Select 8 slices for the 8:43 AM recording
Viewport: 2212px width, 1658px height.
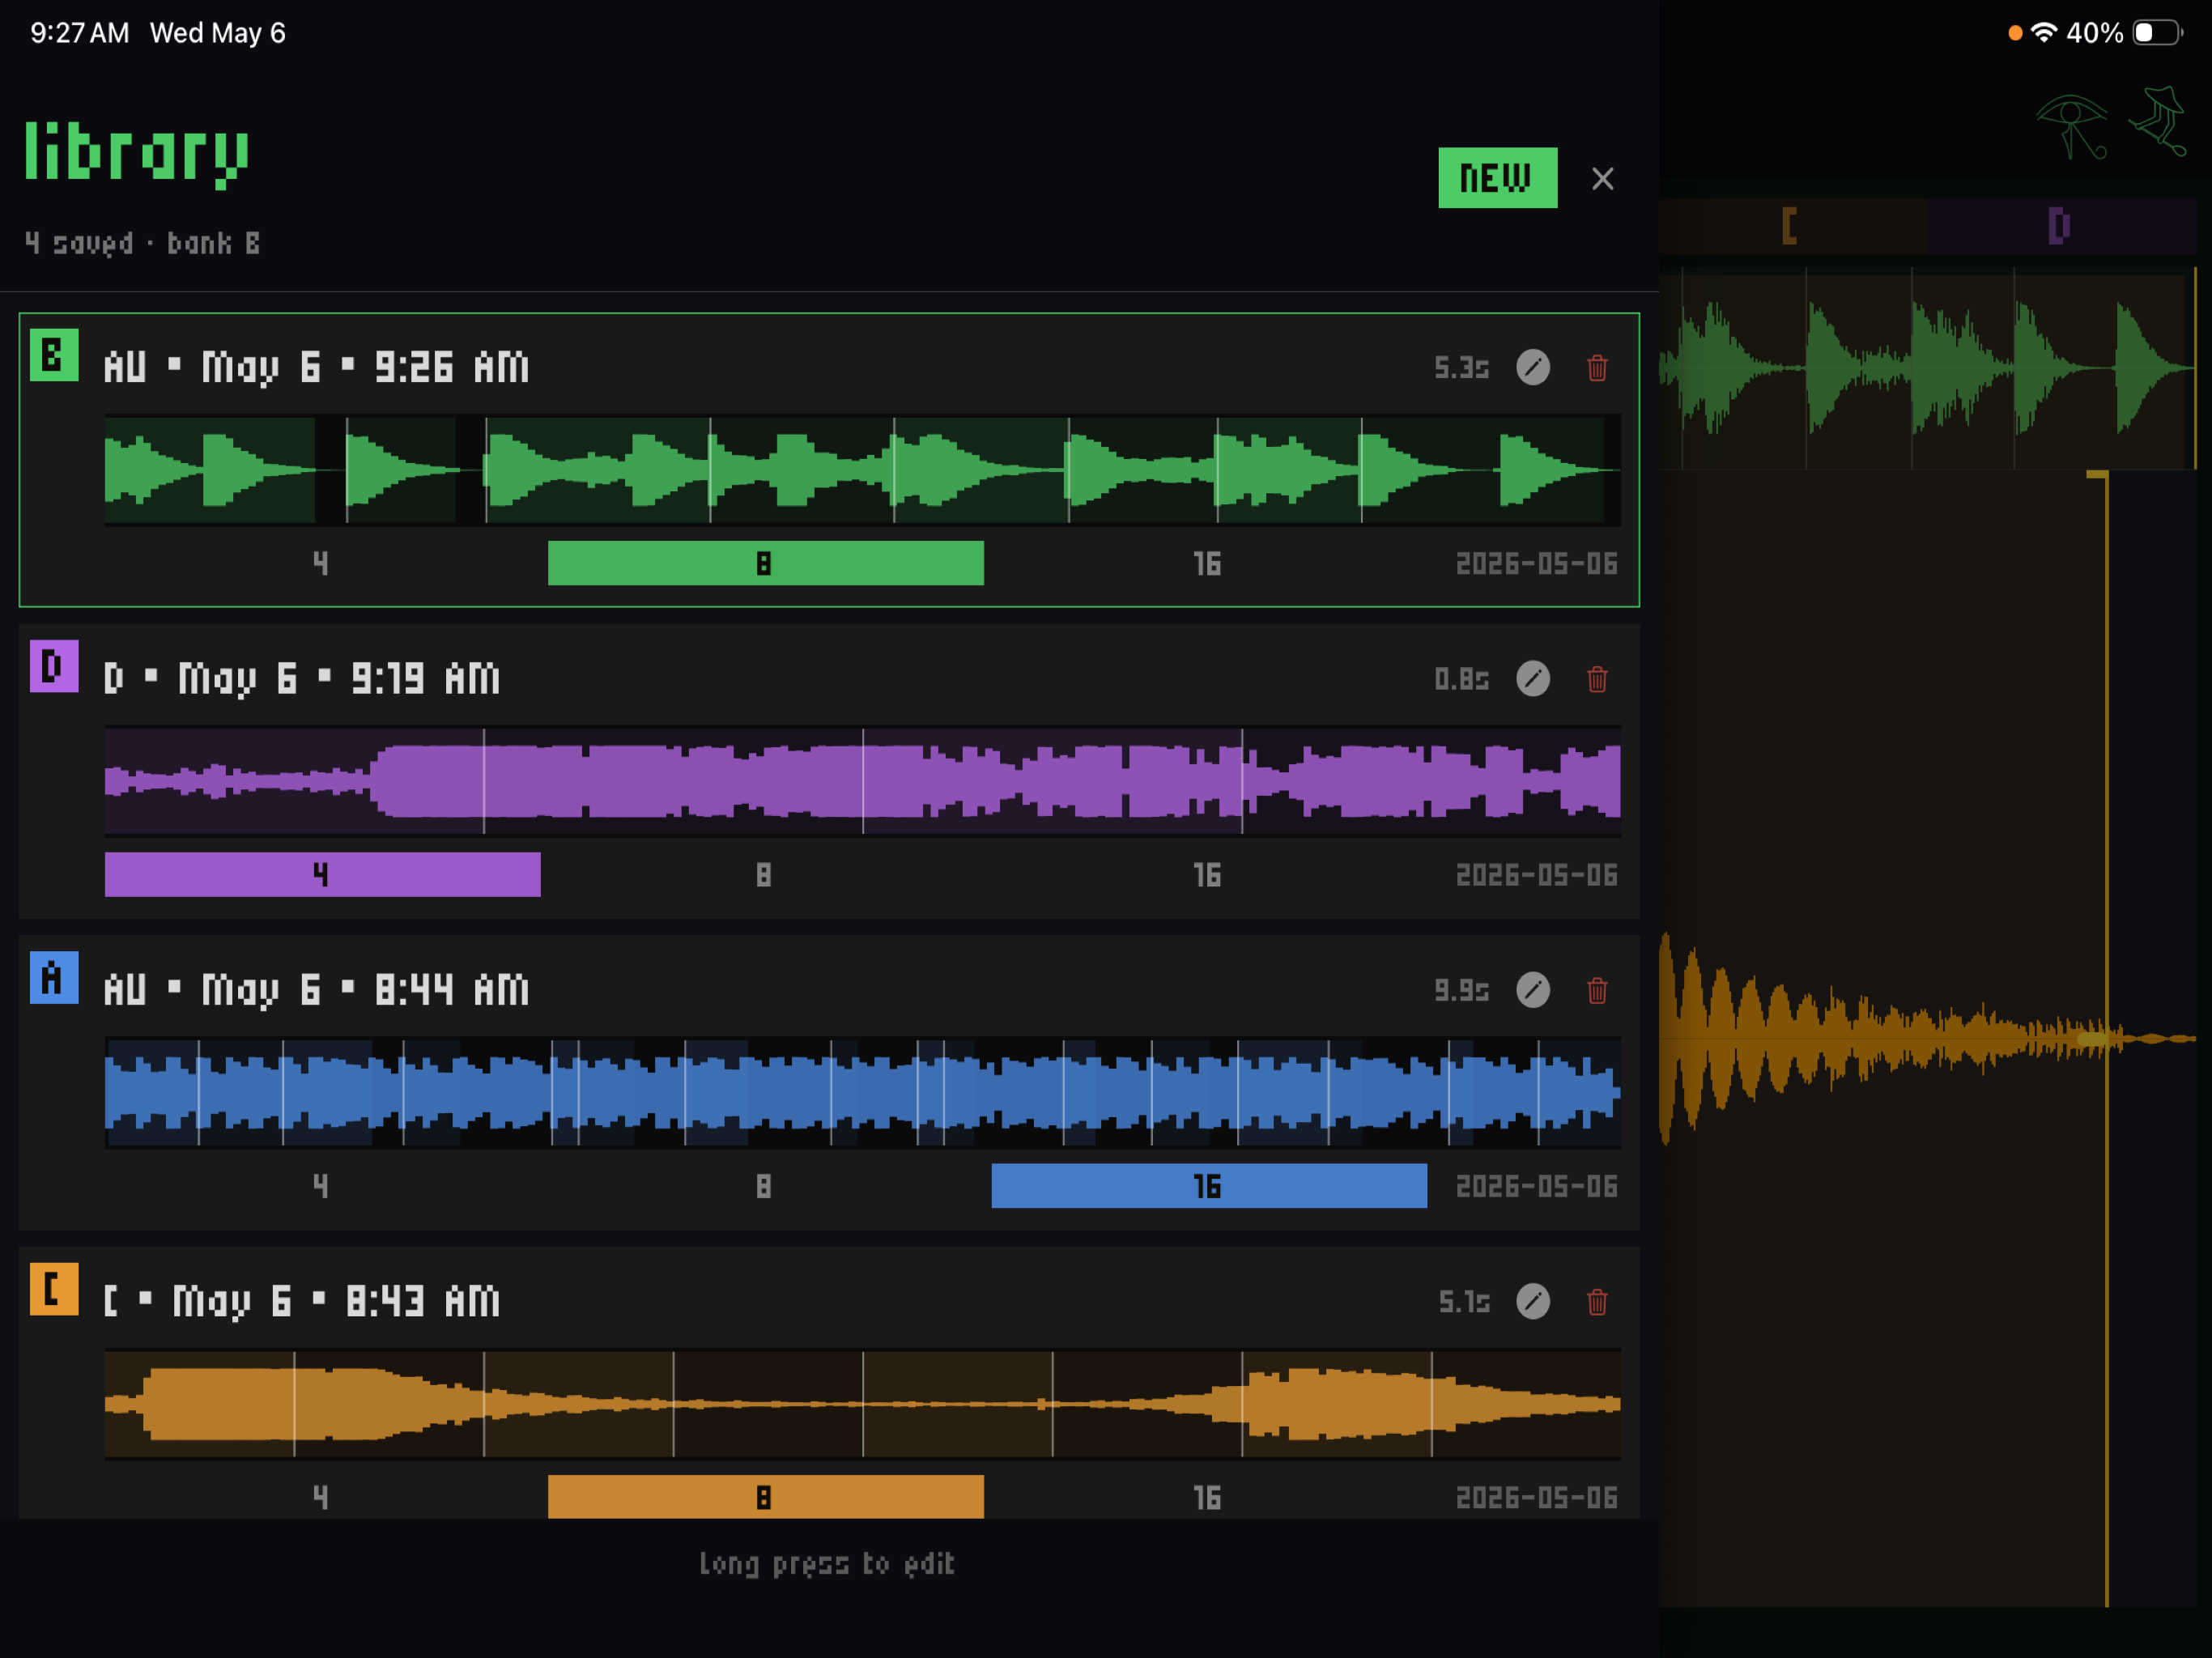coord(765,1497)
